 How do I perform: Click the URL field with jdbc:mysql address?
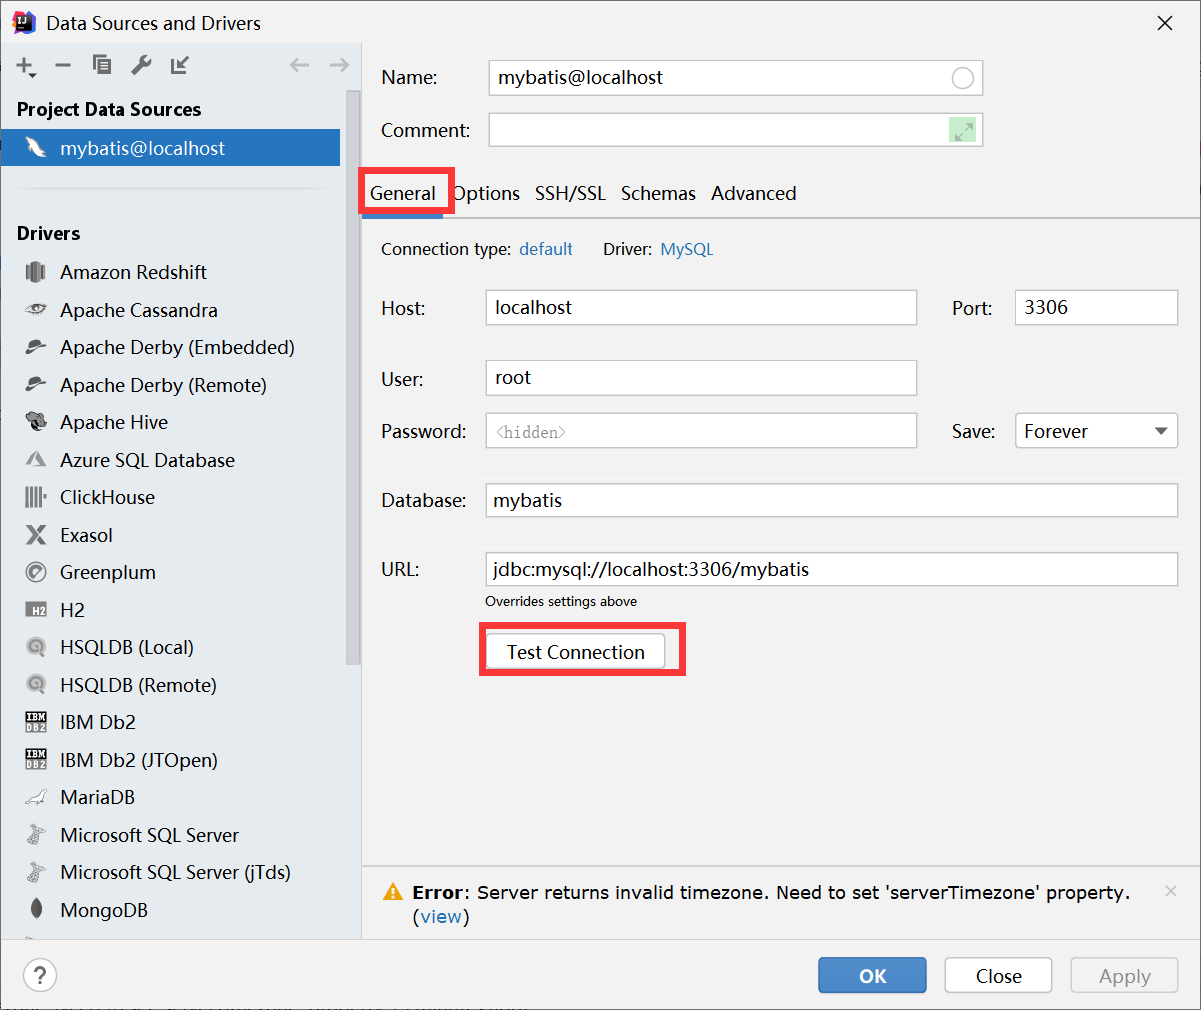pos(831,569)
